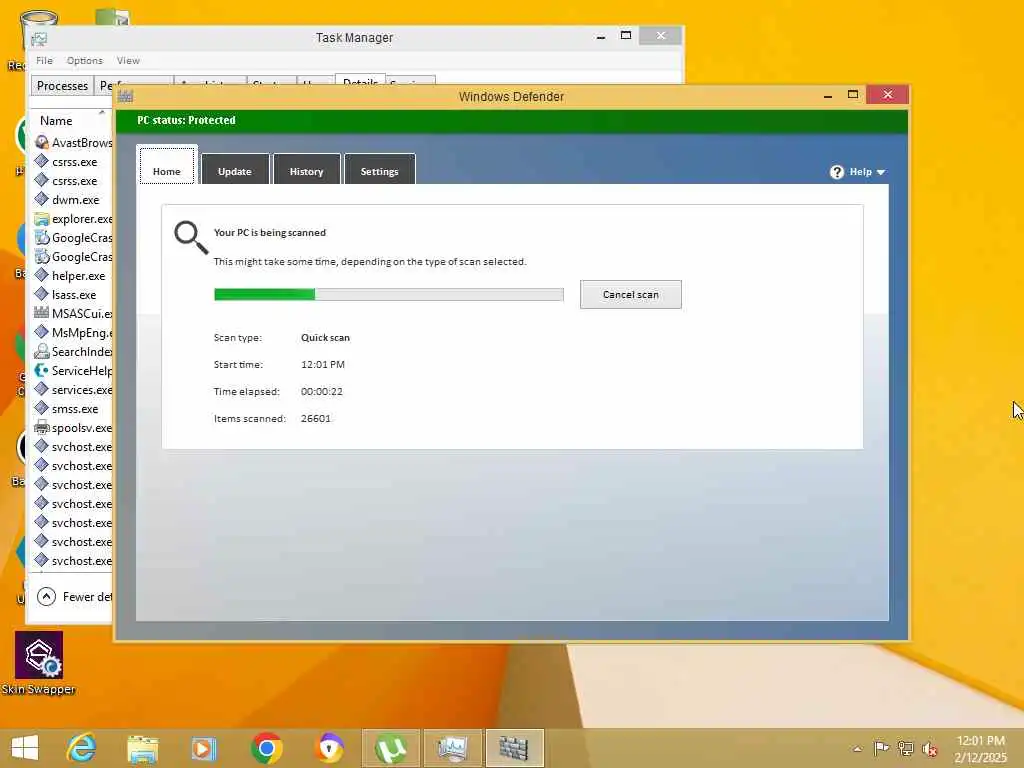The width and height of the screenshot is (1024, 768).
Task: Click the Skin Swapper desktop icon
Action: pyautogui.click(x=39, y=664)
